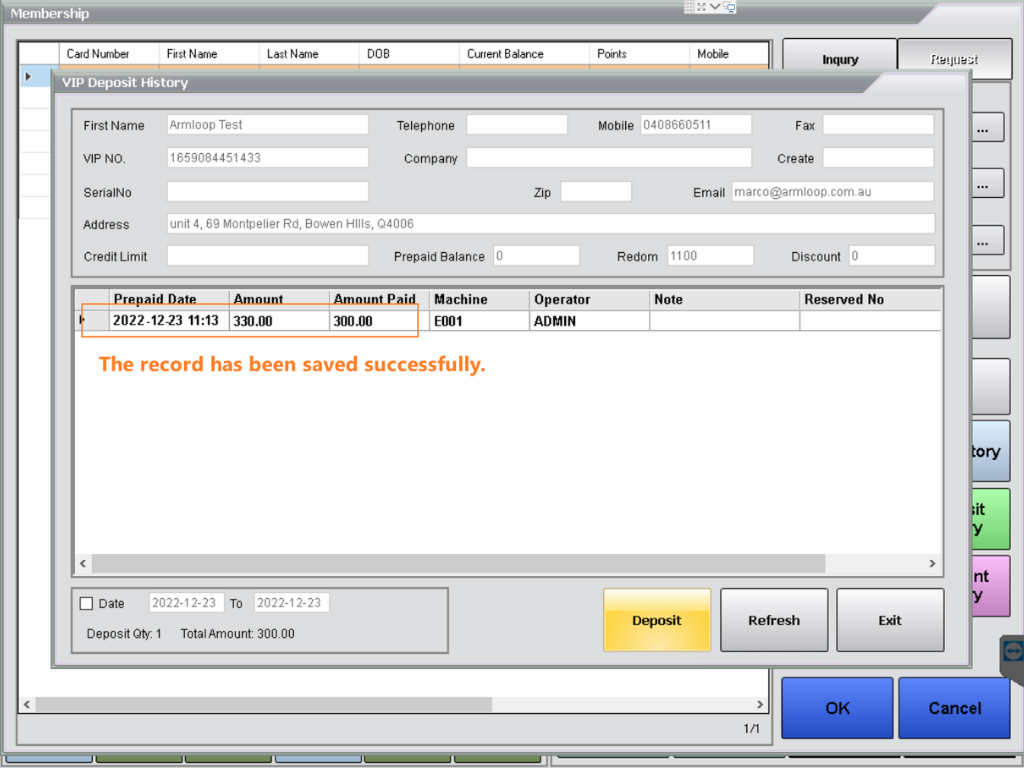Click the start date field

tap(186, 603)
